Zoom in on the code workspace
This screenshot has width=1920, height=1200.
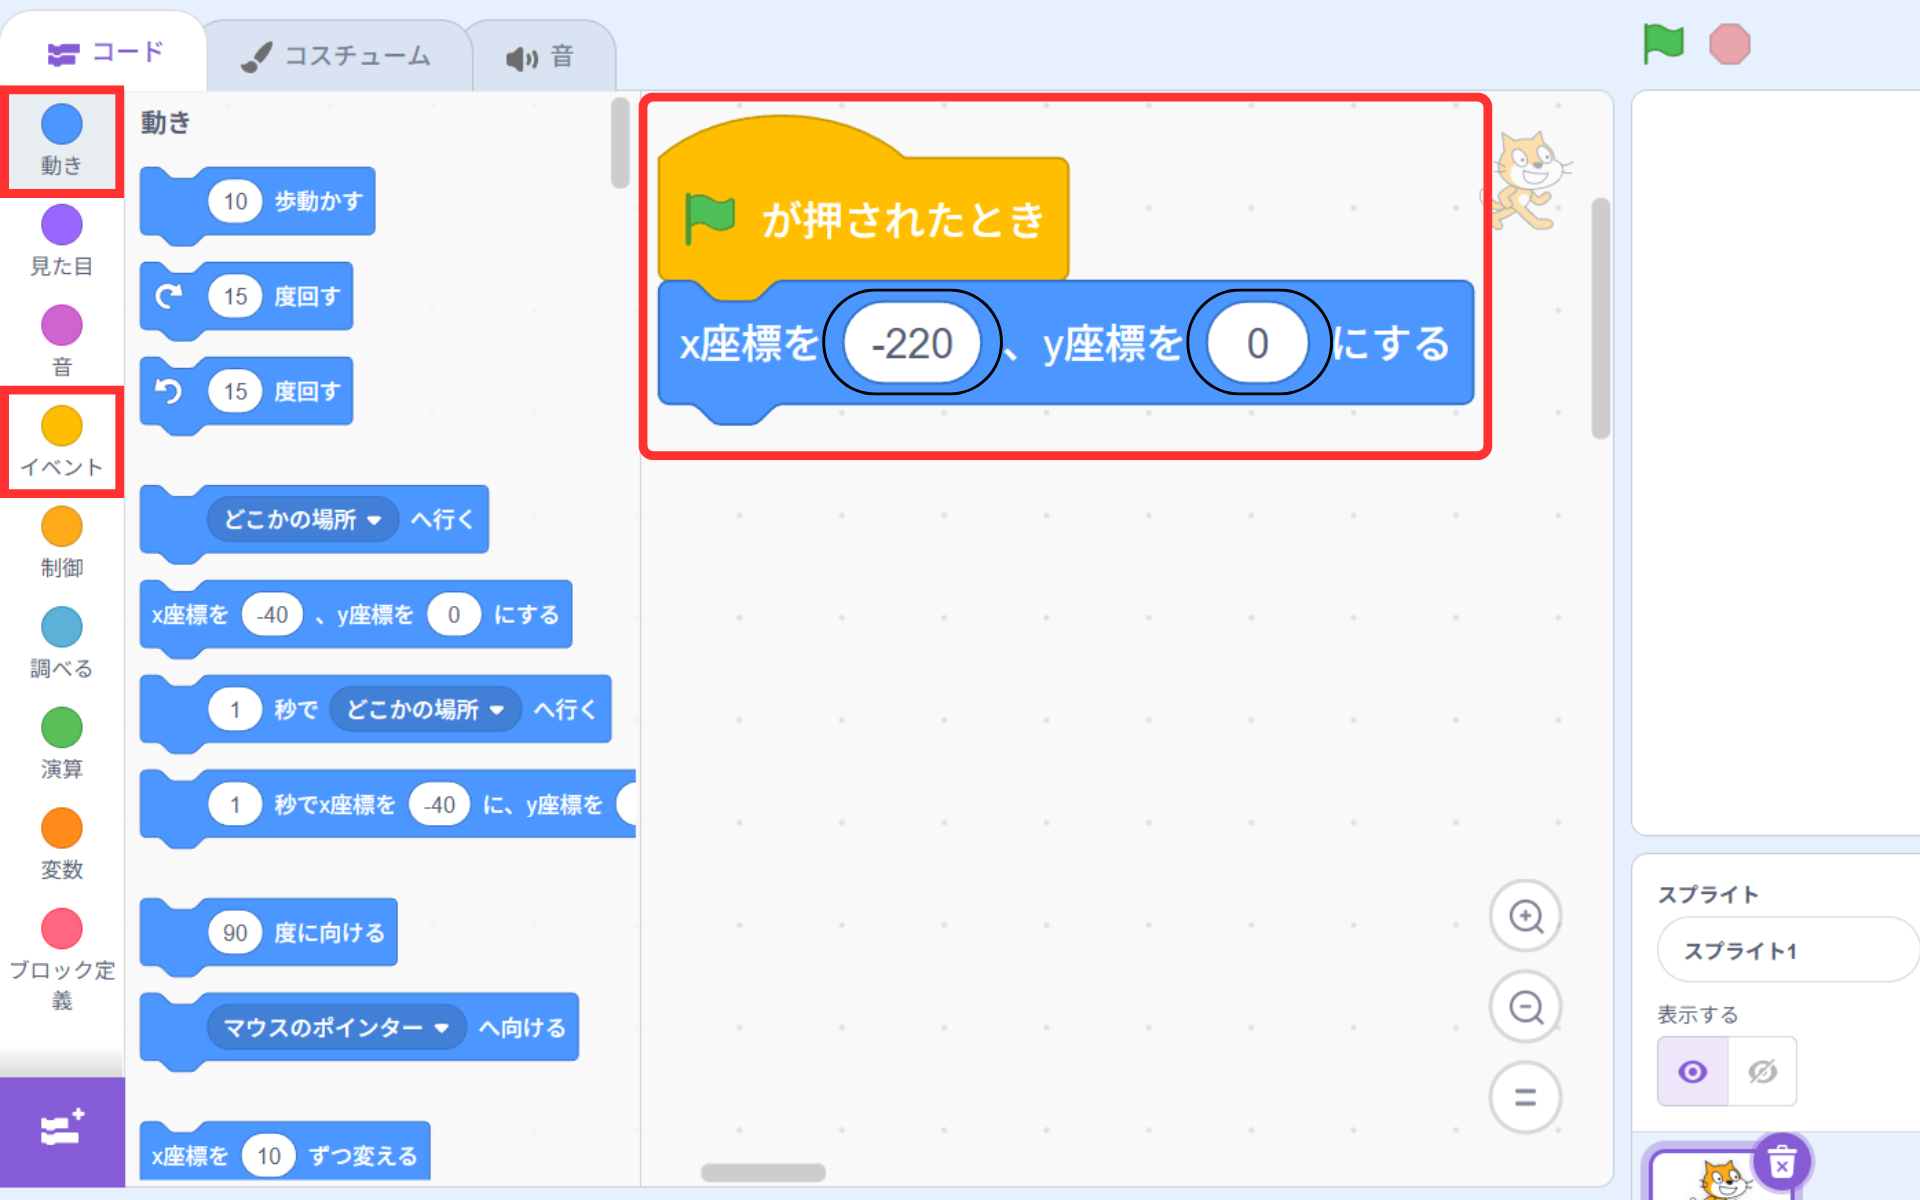point(1525,916)
